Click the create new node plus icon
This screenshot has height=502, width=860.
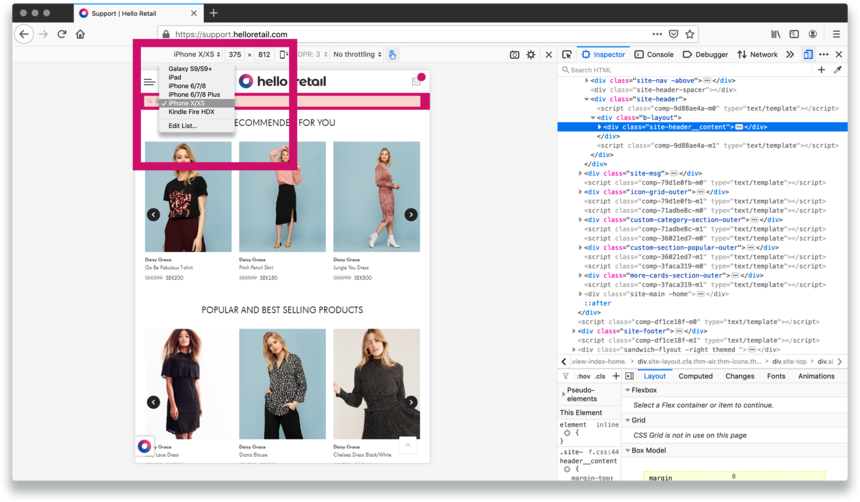[x=821, y=70]
